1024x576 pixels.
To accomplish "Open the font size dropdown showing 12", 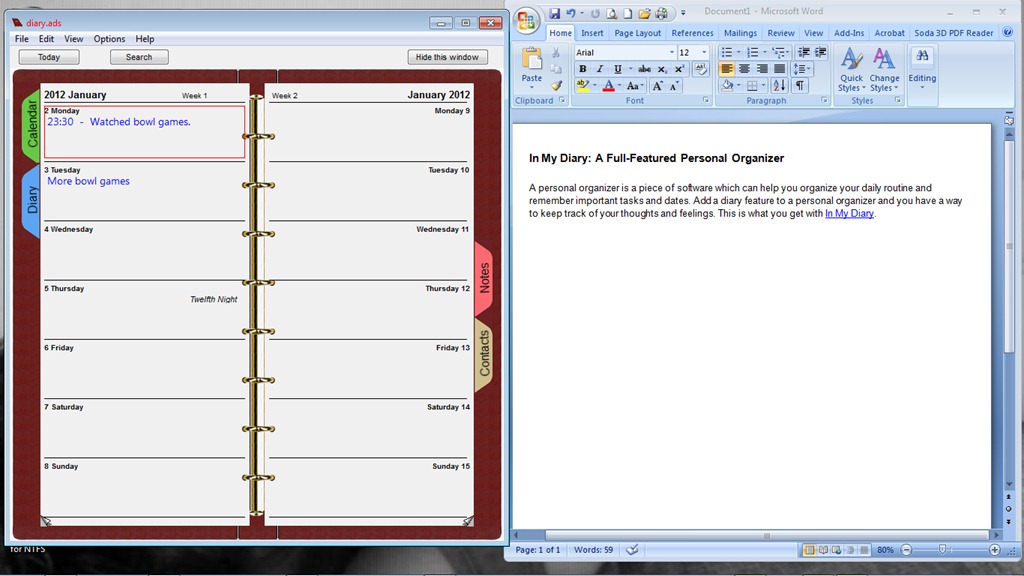I will (x=704, y=52).
